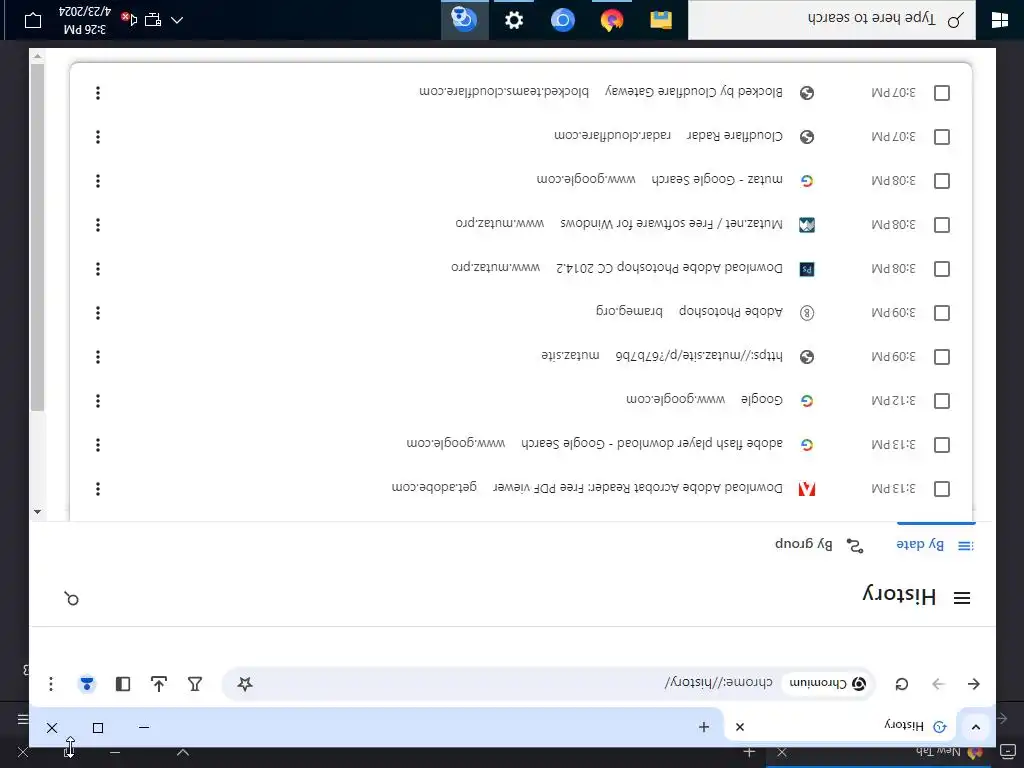Open the browser side panel
1024x768 pixels.
coord(123,684)
